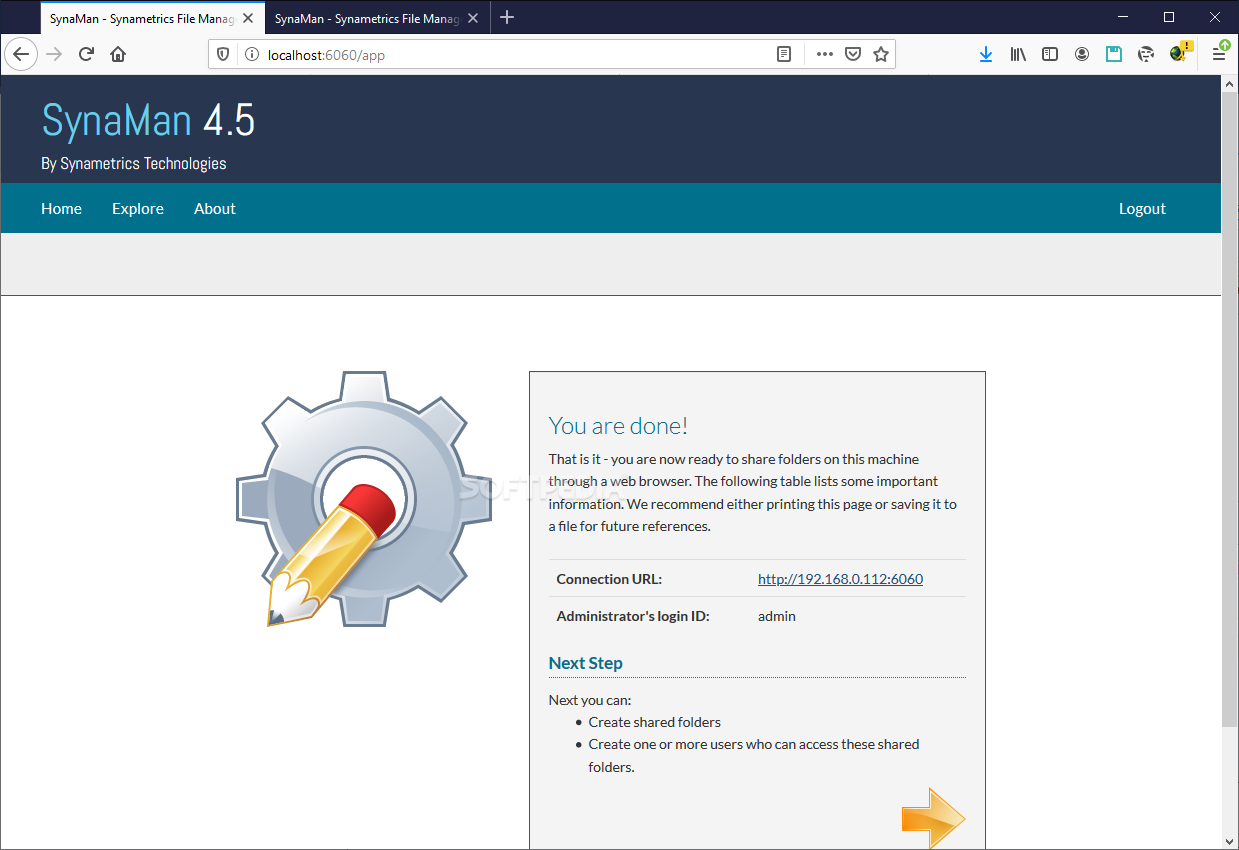Image resolution: width=1239 pixels, height=850 pixels.
Task: Minimize the browser window
Action: 1123,17
